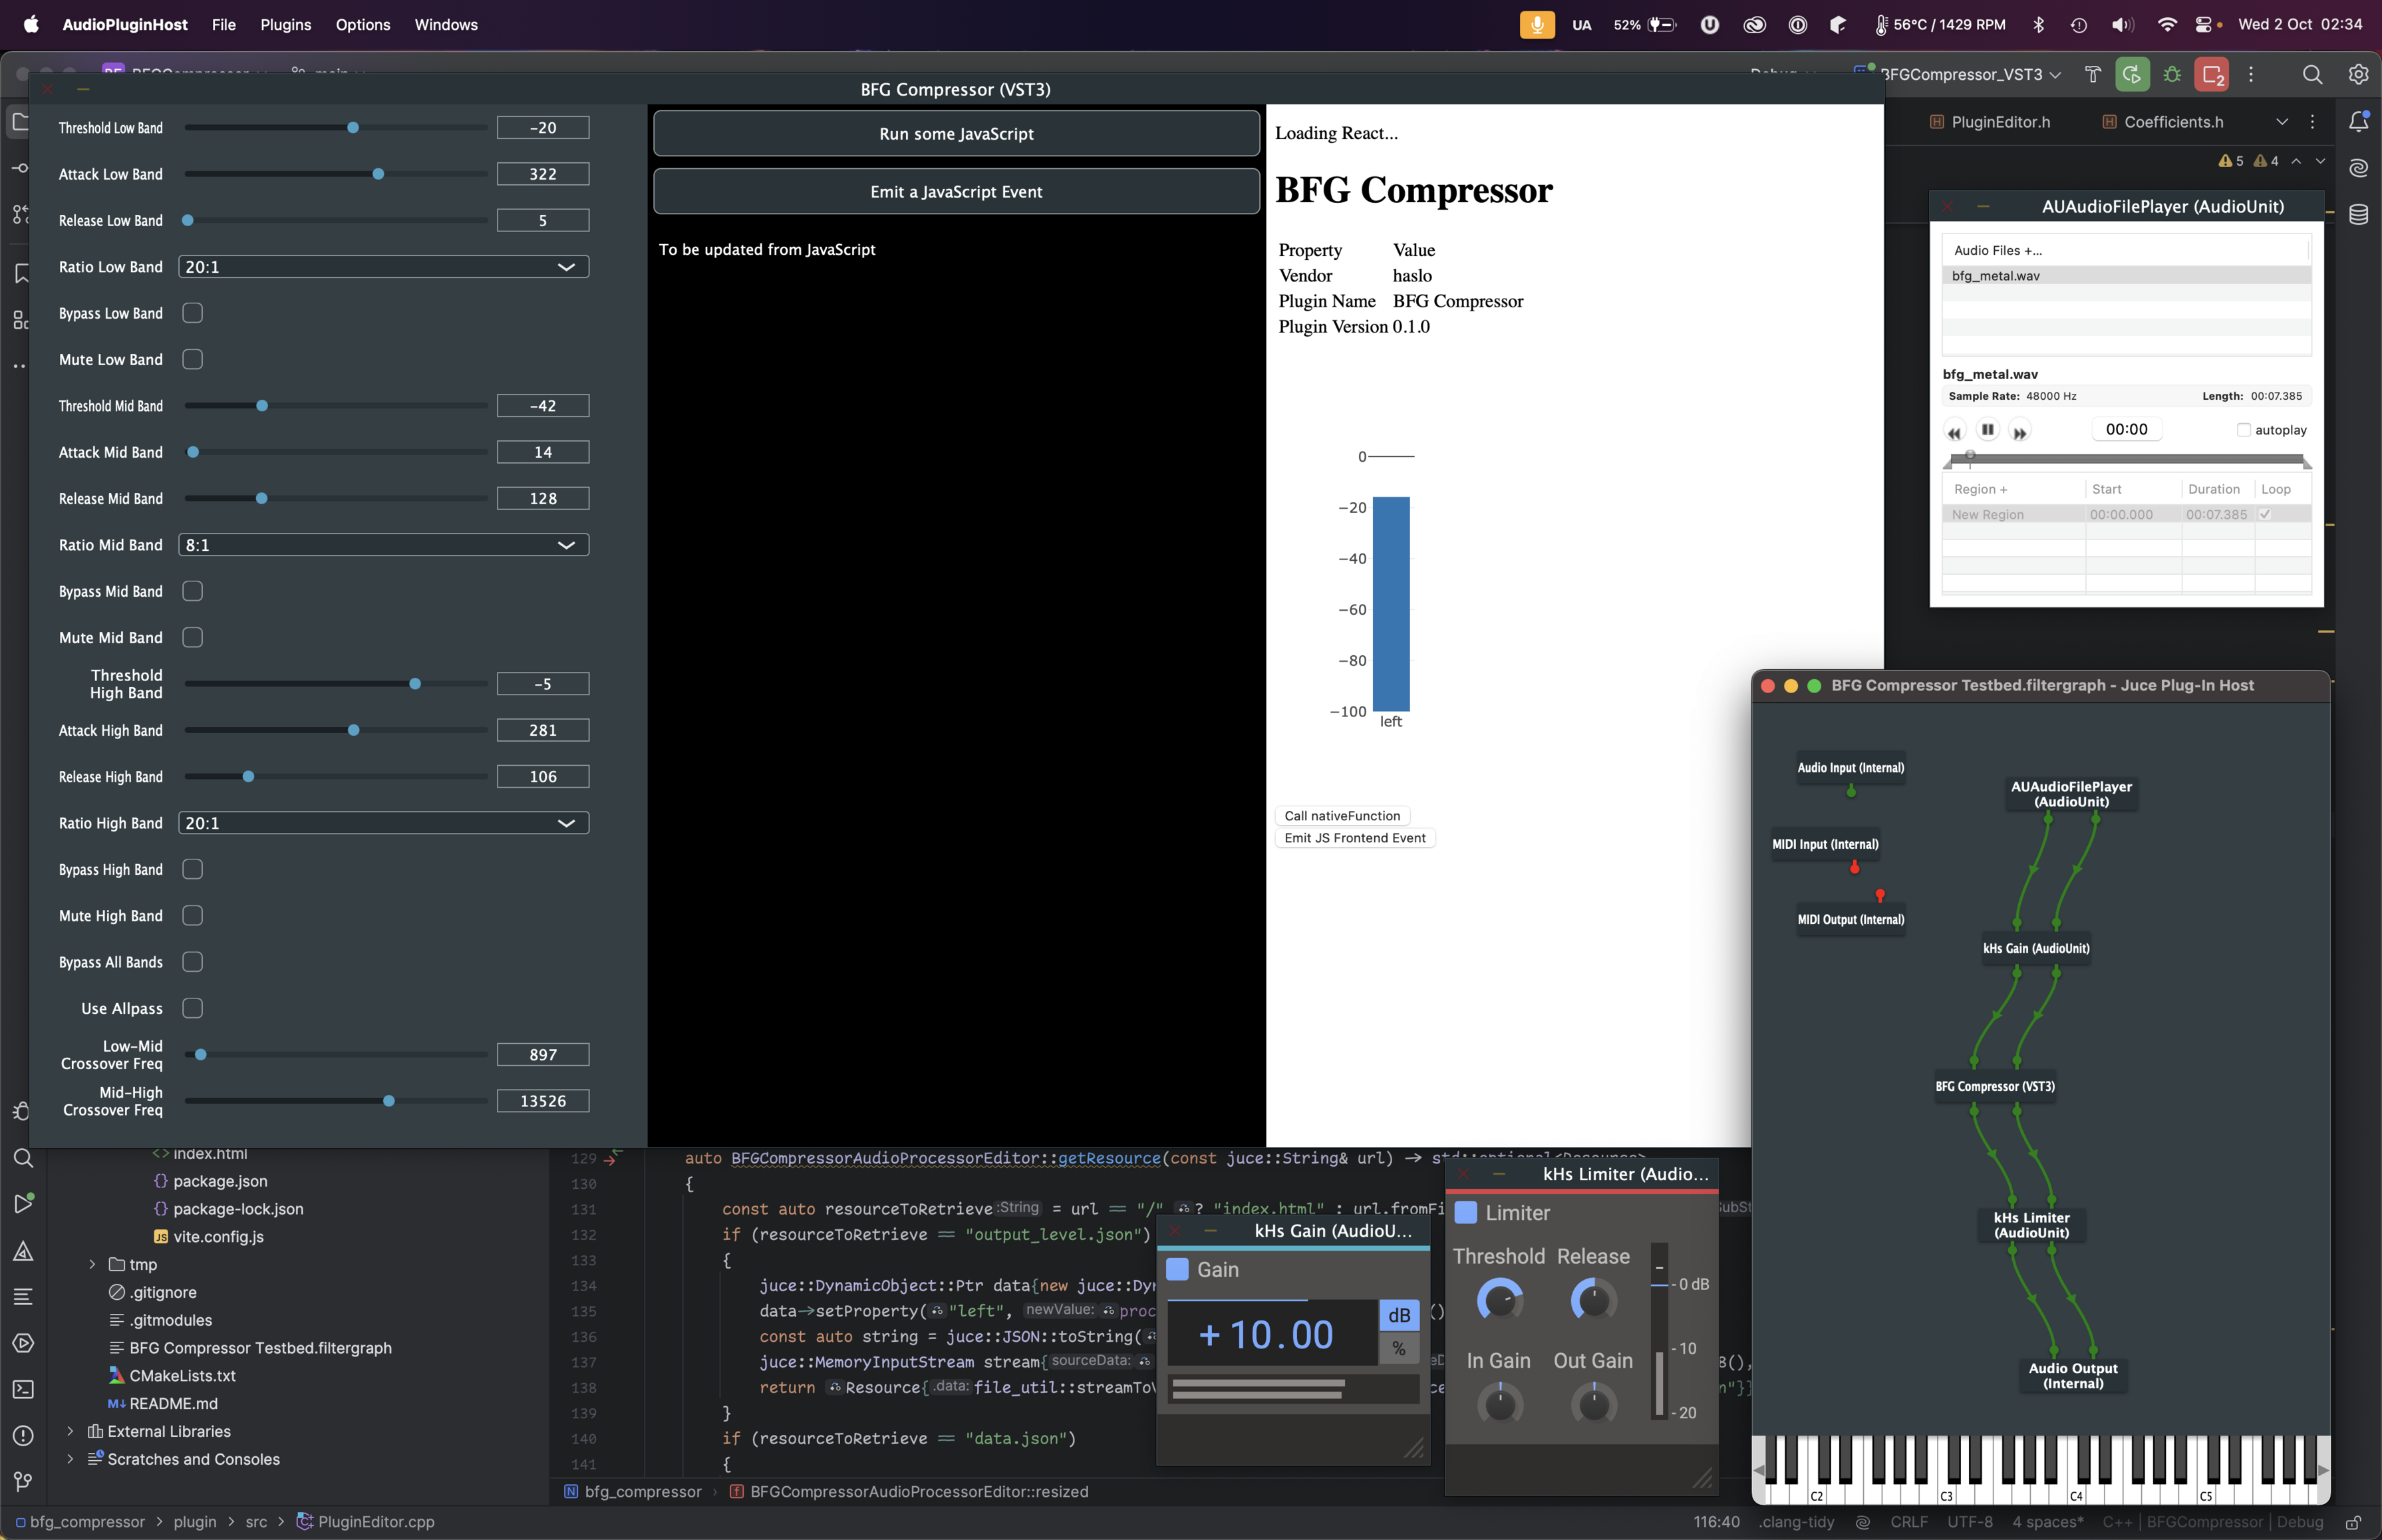Image resolution: width=2382 pixels, height=1540 pixels.
Task: Click kHs Limiter node in filtergraph
Action: (2031, 1225)
